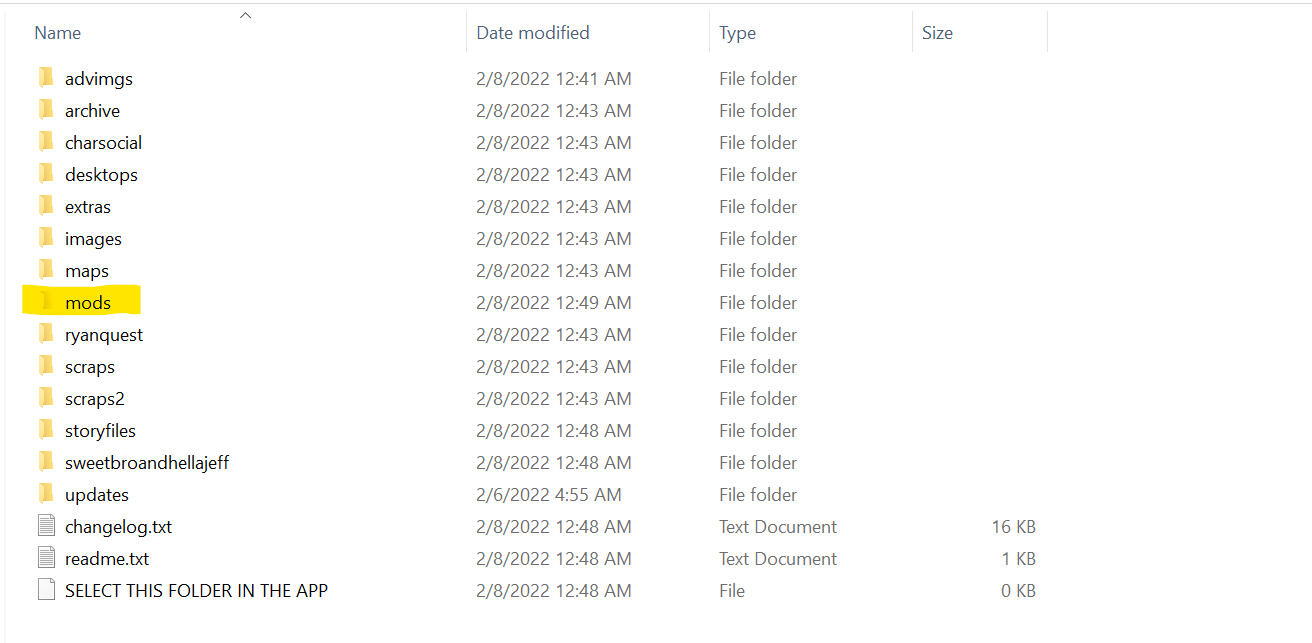This screenshot has height=643, width=1312.
Task: Click the updates folder icon
Action: 45,494
